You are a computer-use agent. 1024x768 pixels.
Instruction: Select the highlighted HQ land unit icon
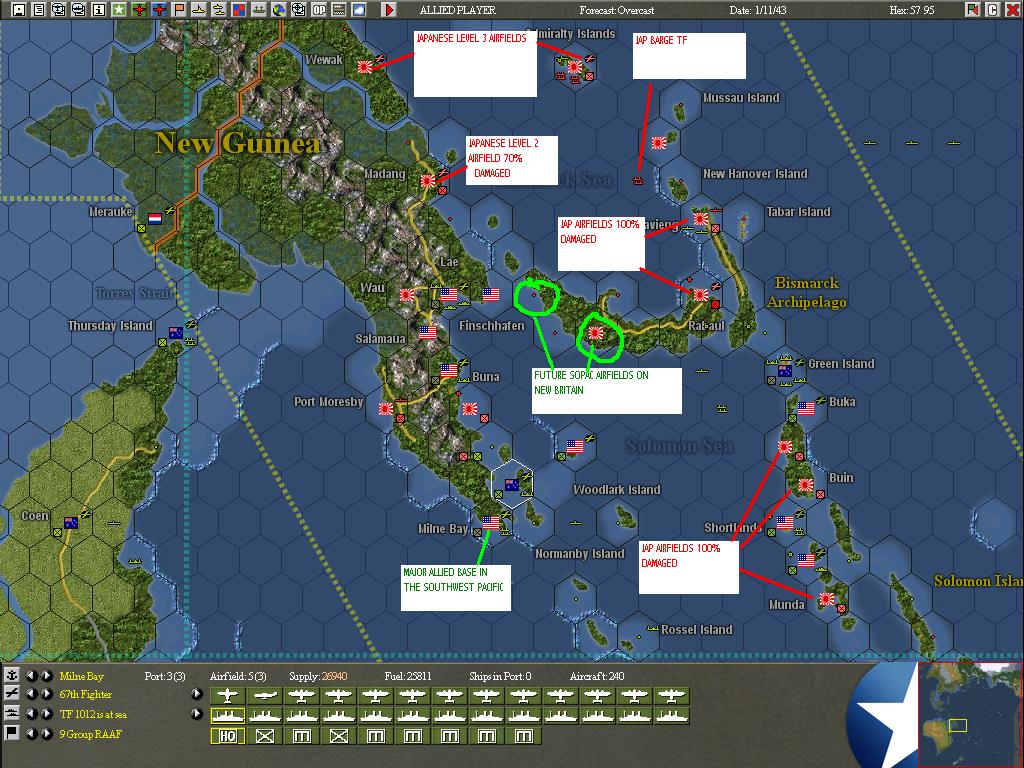pos(227,736)
